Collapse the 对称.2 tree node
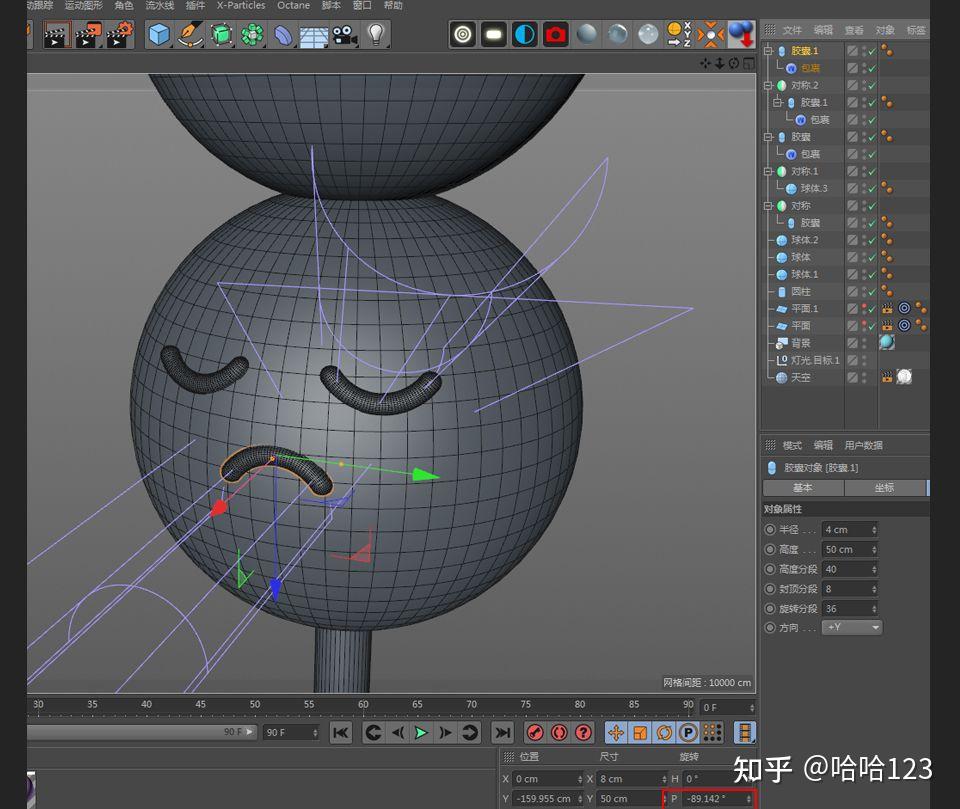 768,86
